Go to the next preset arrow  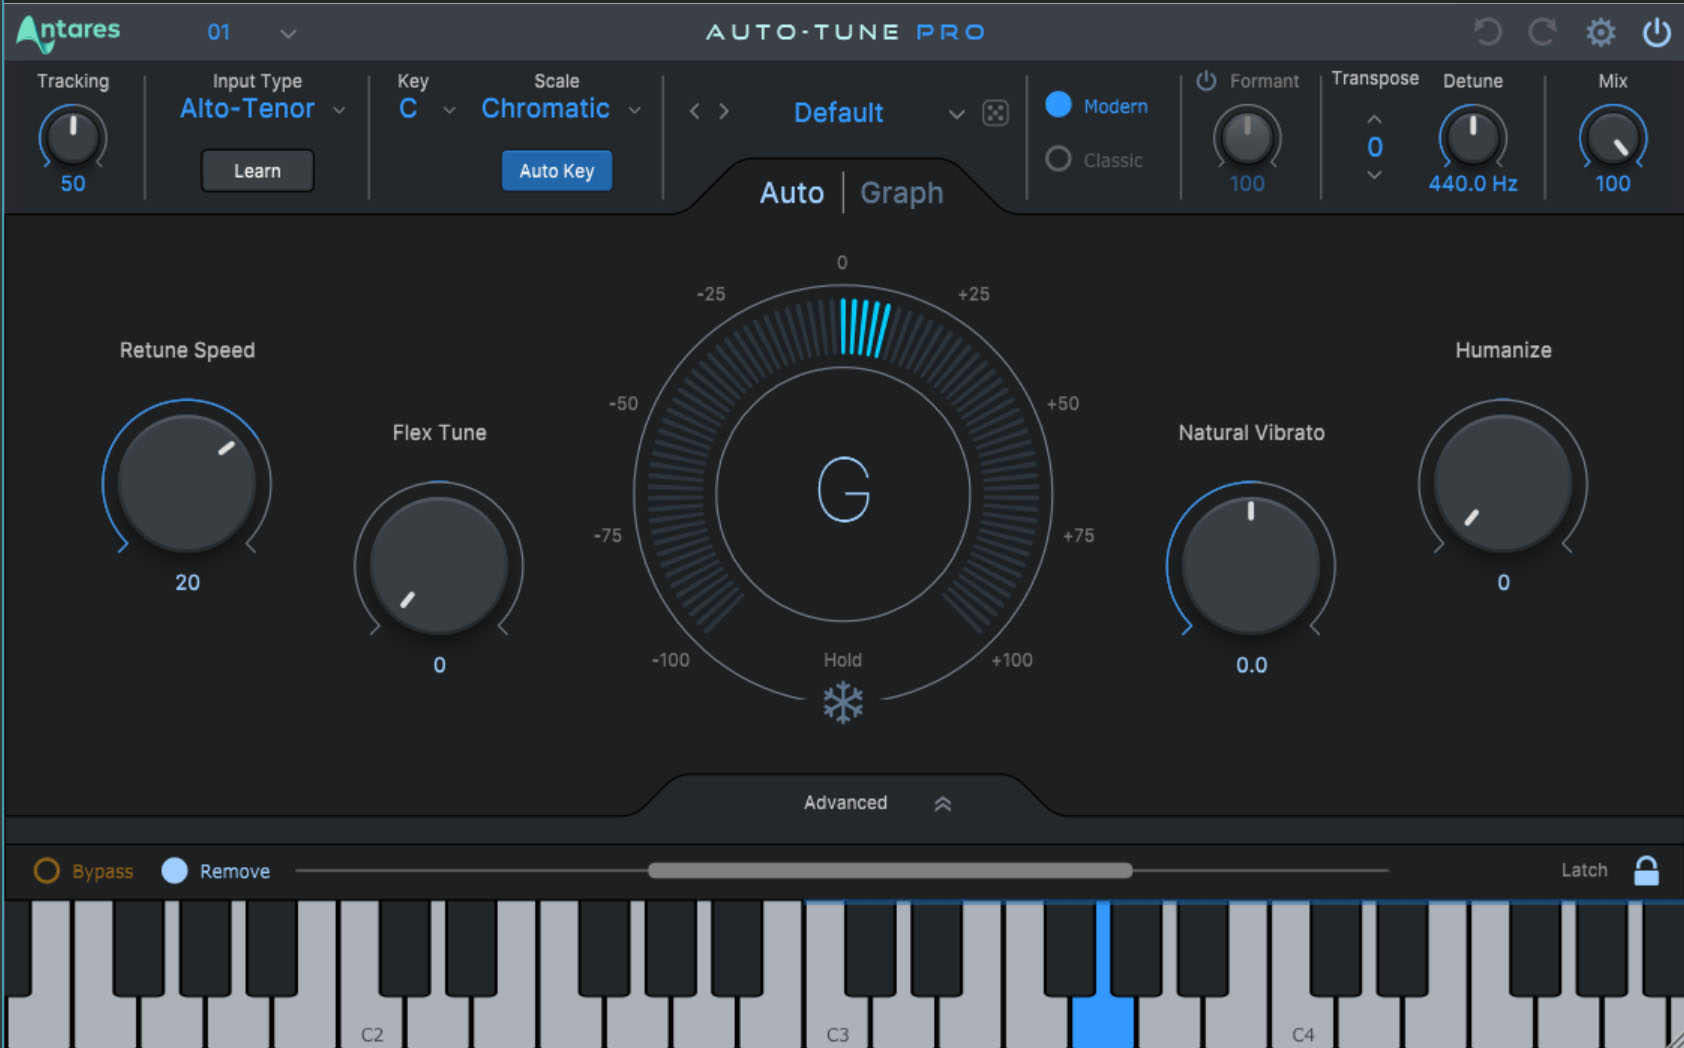(724, 112)
